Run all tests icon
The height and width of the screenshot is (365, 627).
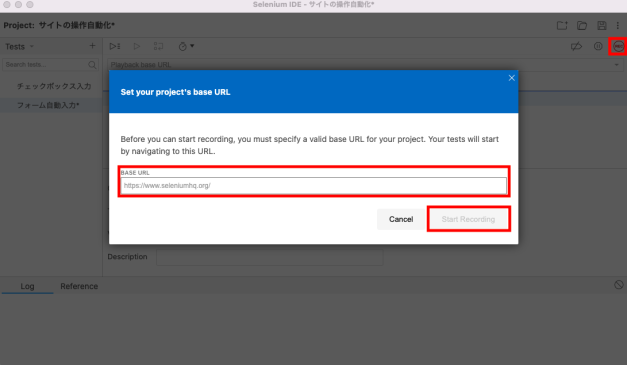pos(115,46)
